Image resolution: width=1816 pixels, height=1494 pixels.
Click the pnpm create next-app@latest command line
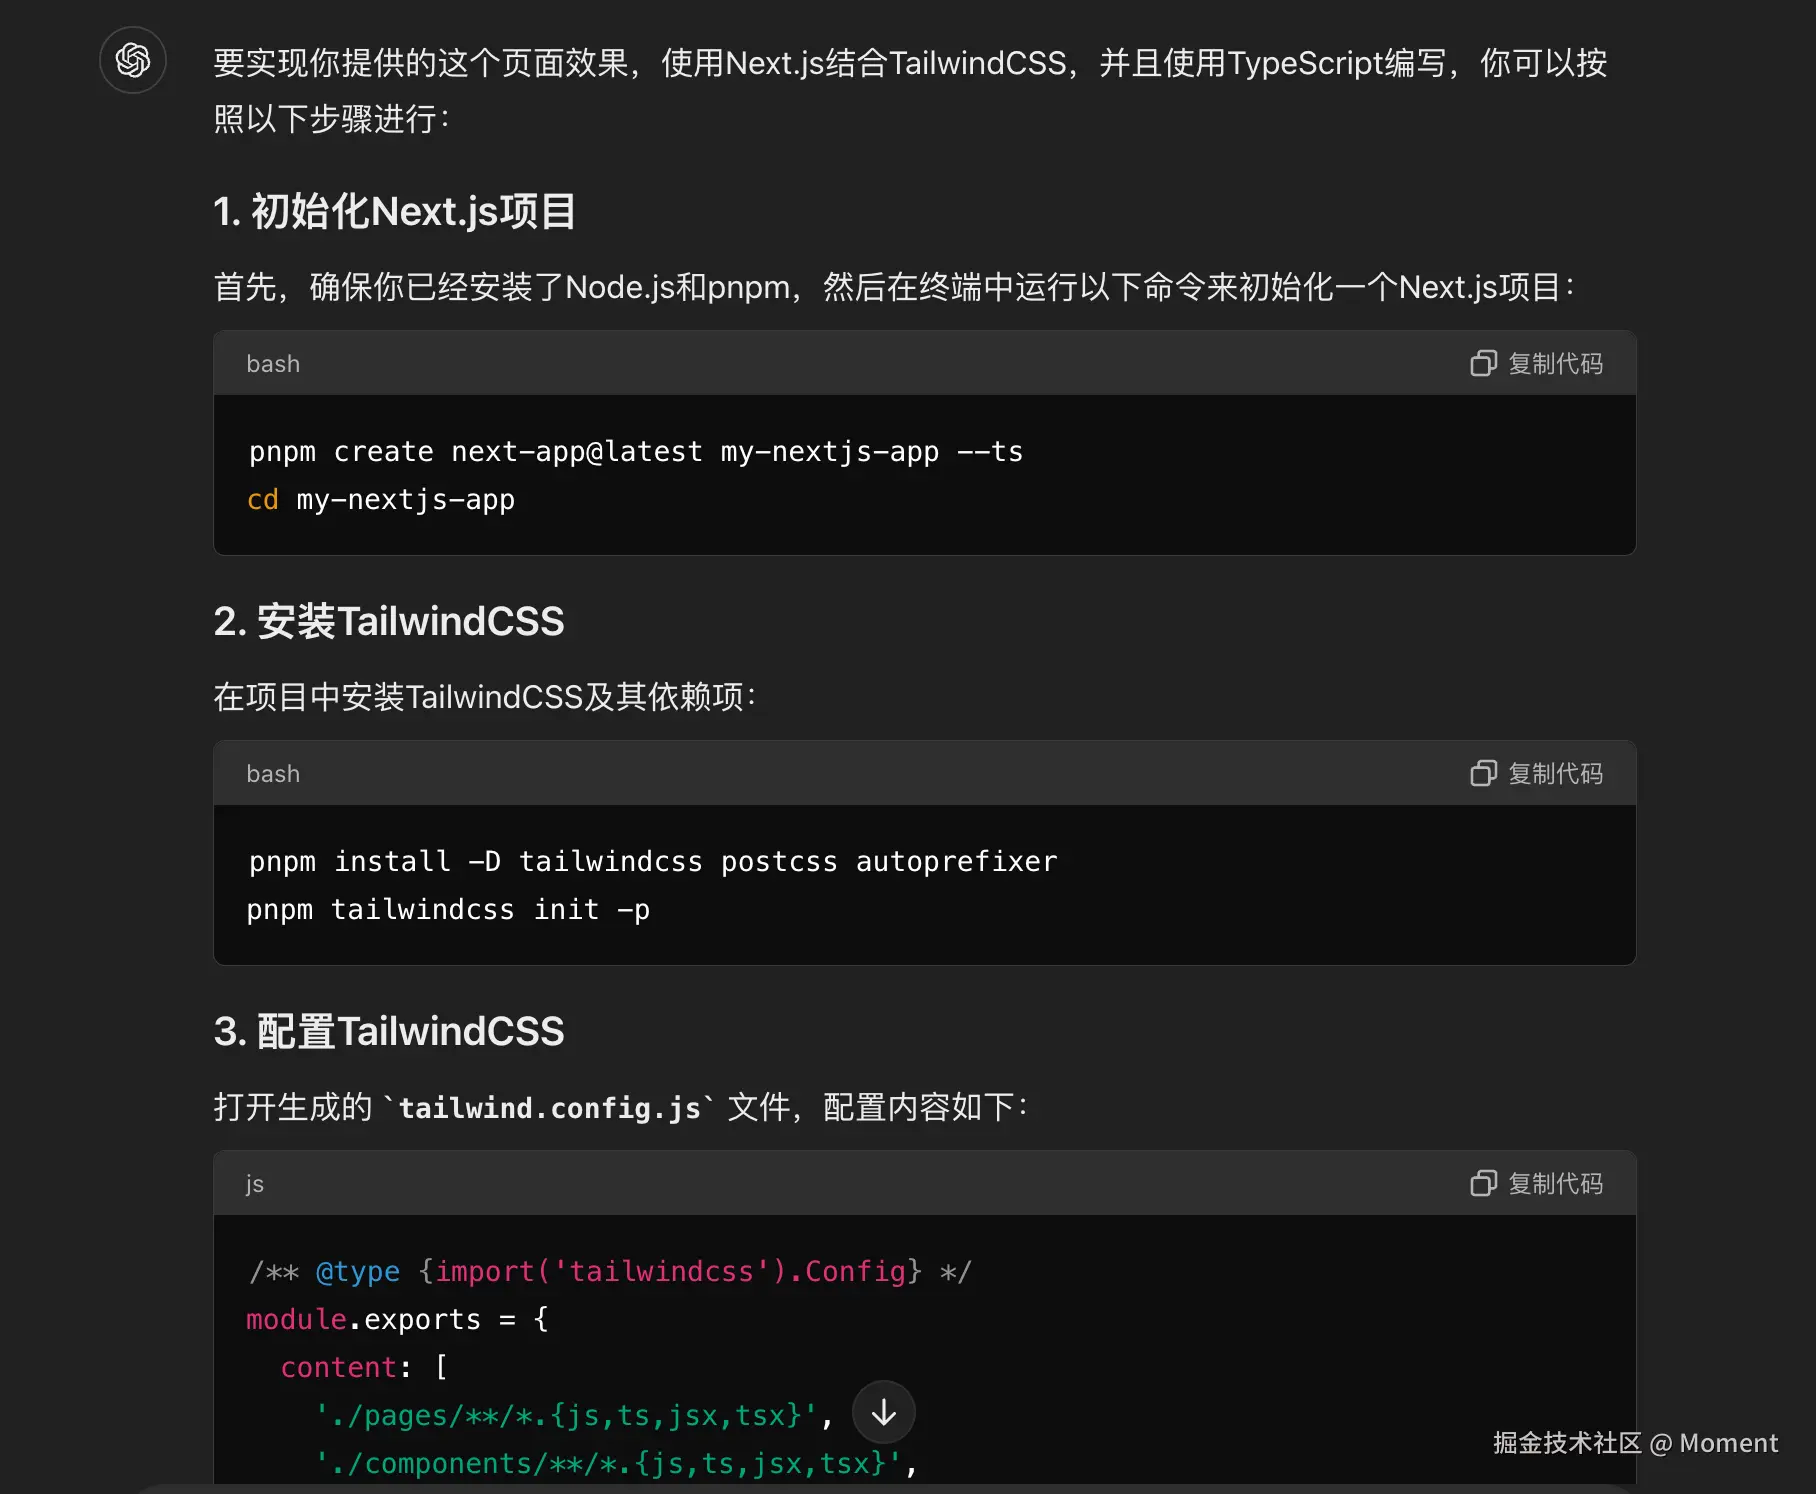click(635, 452)
